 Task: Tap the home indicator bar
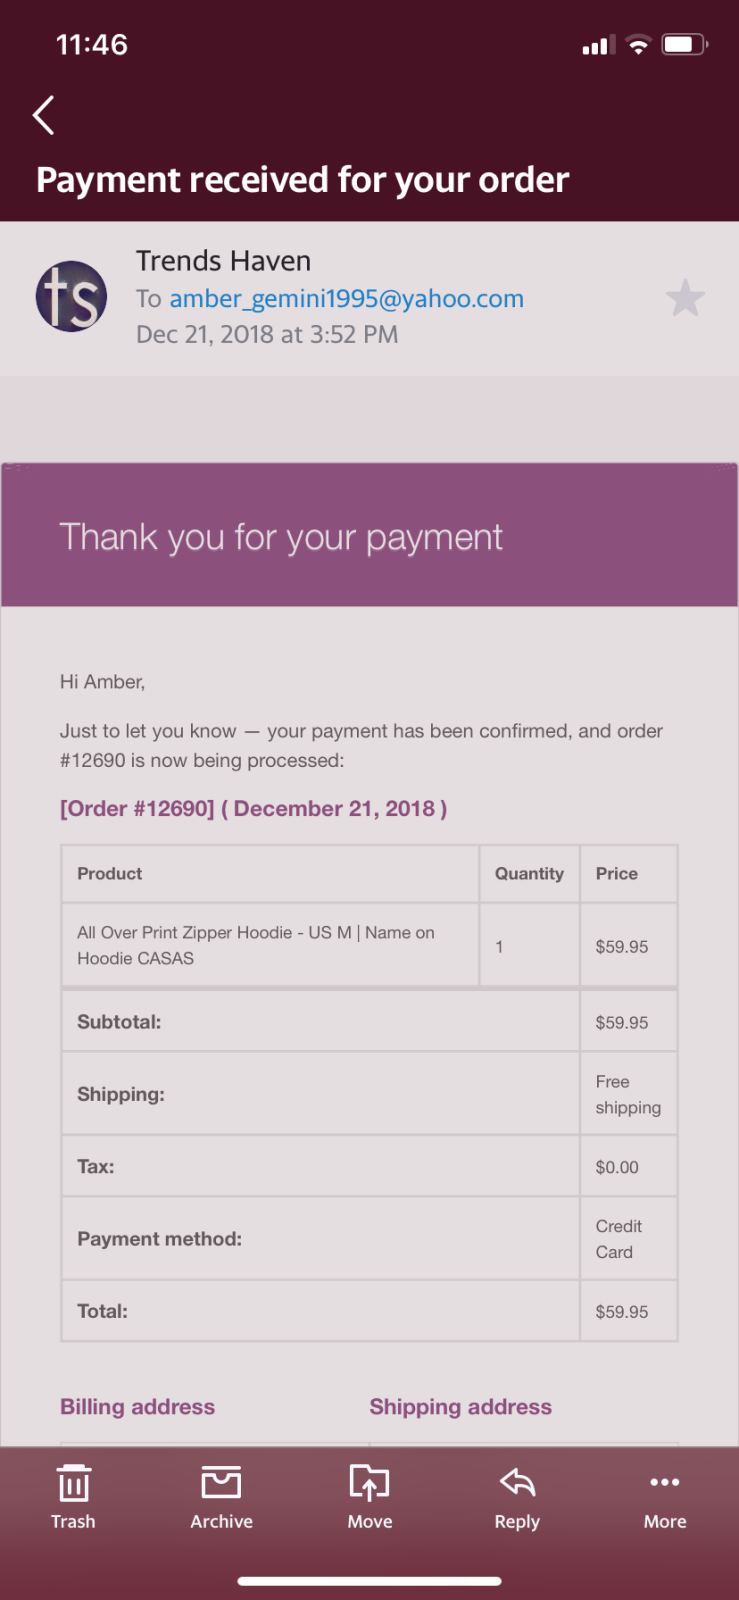click(369, 1581)
